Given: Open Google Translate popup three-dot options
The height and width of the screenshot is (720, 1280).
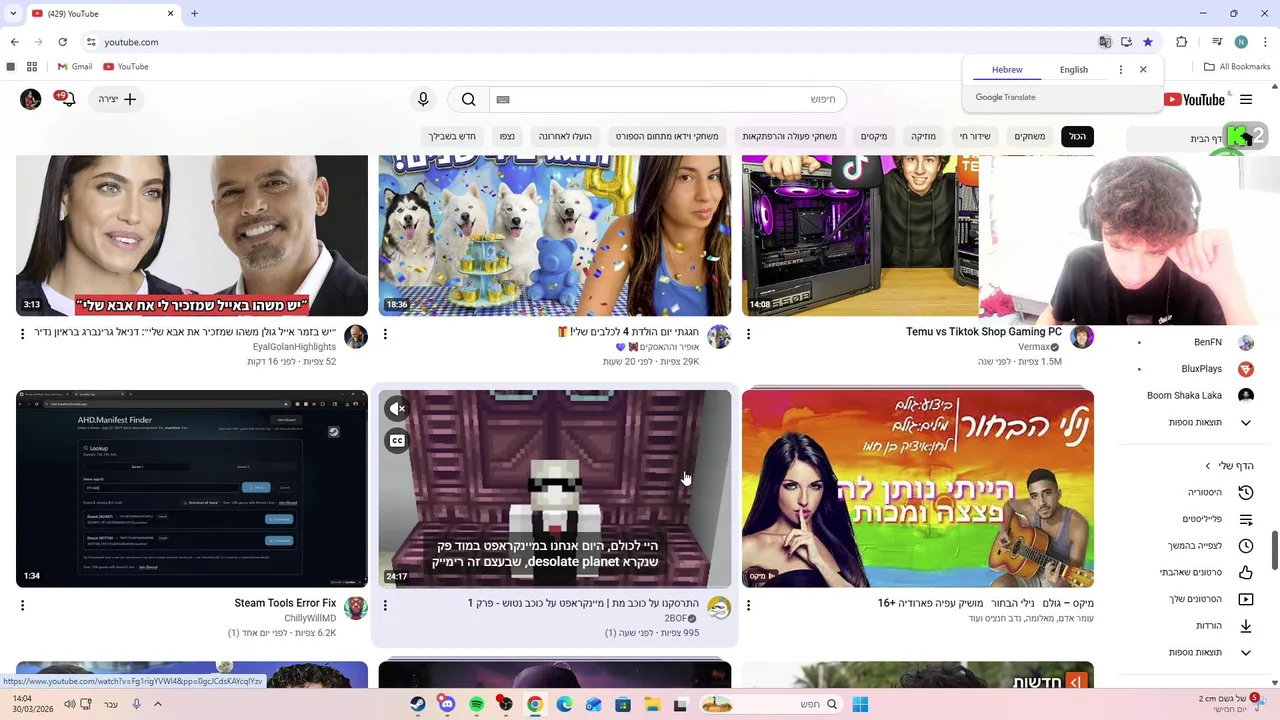Looking at the screenshot, I should (1120, 70).
